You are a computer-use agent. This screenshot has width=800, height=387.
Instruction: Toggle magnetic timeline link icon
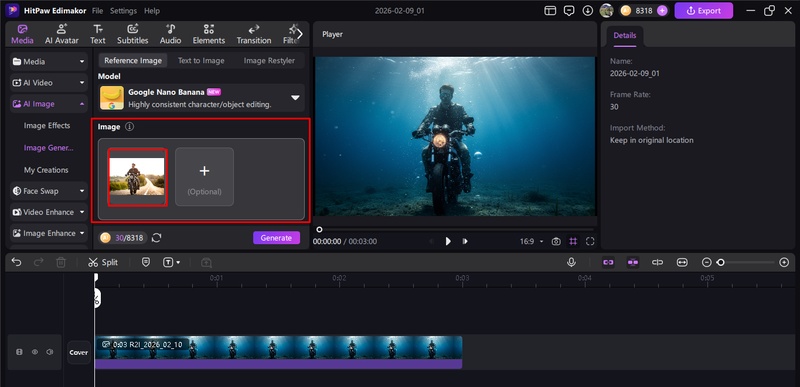[x=608, y=262]
